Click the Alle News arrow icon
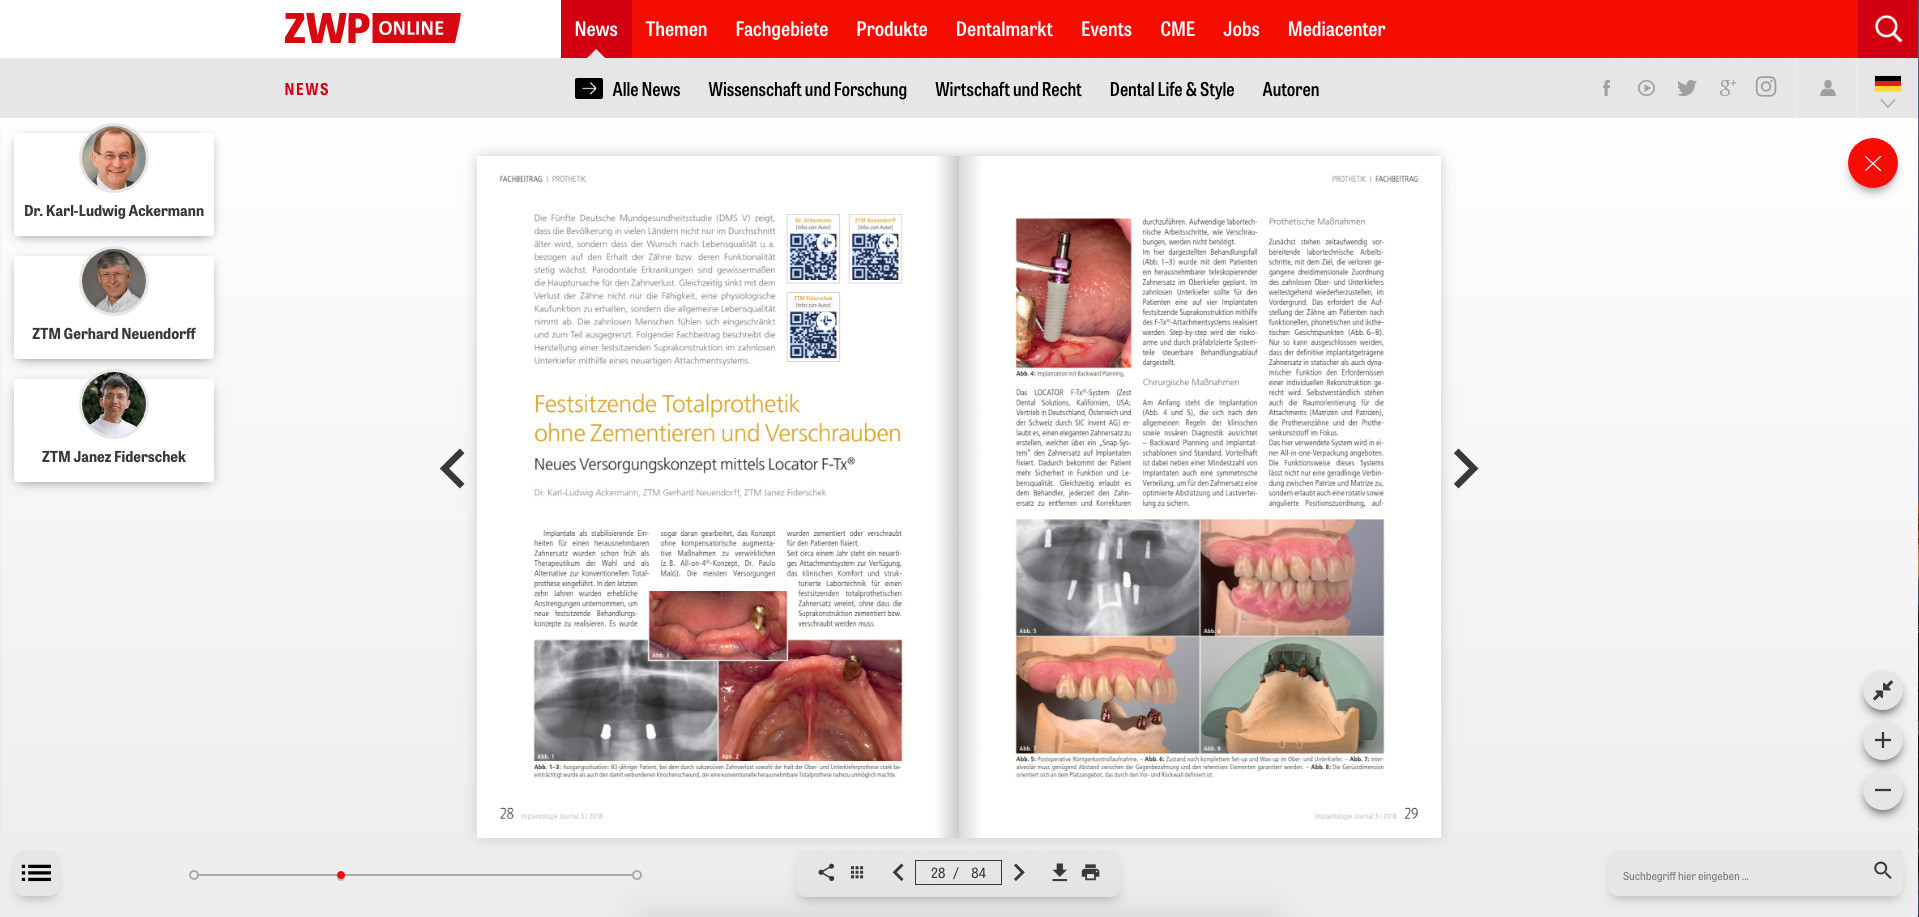The width and height of the screenshot is (1919, 917). (589, 88)
